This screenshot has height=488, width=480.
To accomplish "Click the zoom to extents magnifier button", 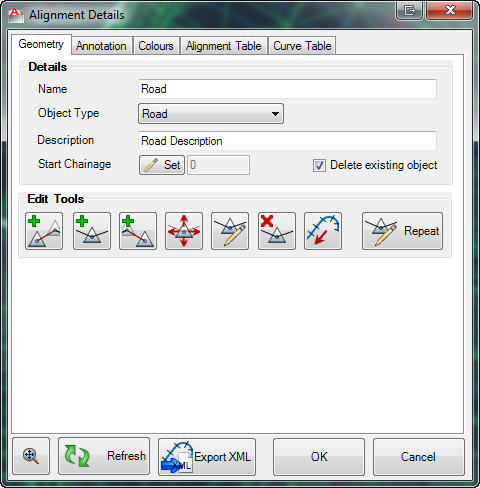I will point(31,456).
